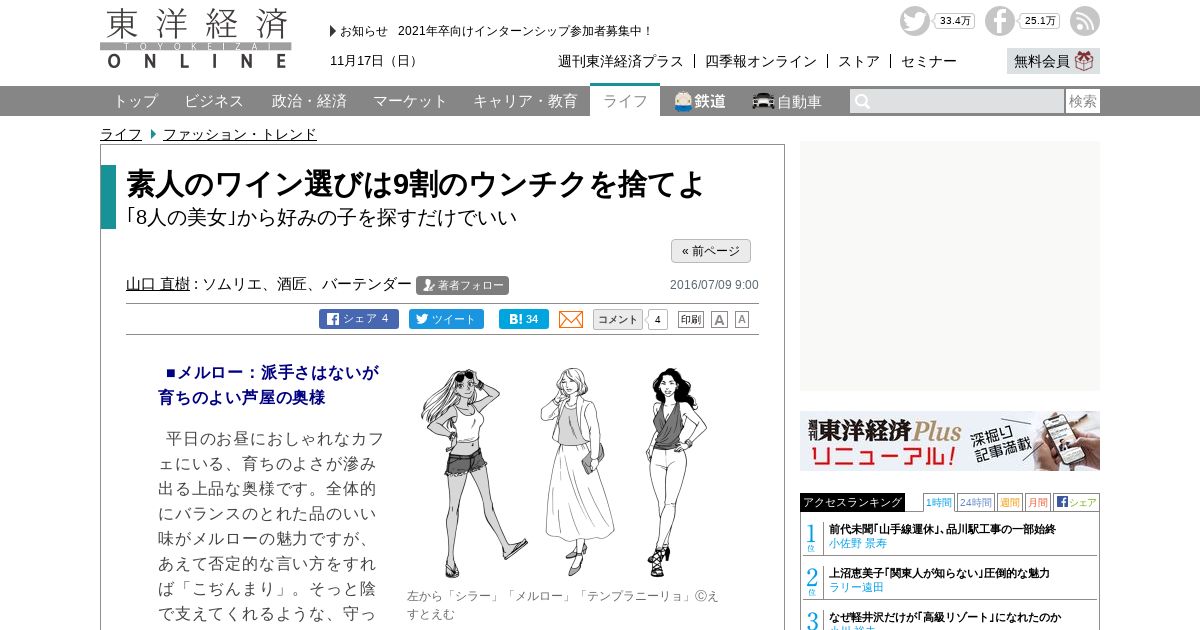Select the 1時間 ranking tab
The height and width of the screenshot is (630, 1200).
pos(939,502)
